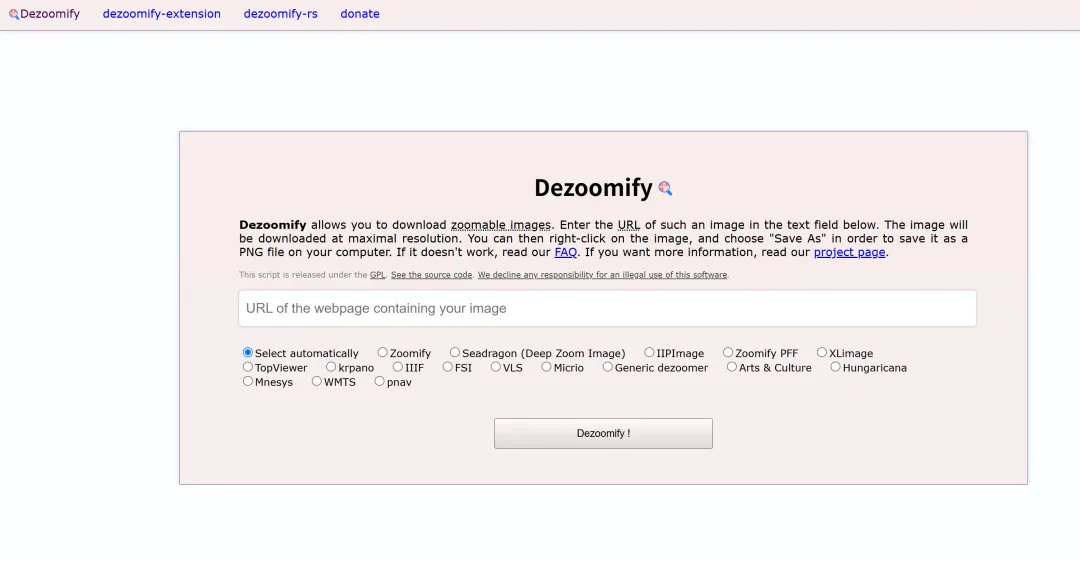Select the IIIF radio button
The width and height of the screenshot is (1080, 561).
pyautogui.click(x=397, y=367)
